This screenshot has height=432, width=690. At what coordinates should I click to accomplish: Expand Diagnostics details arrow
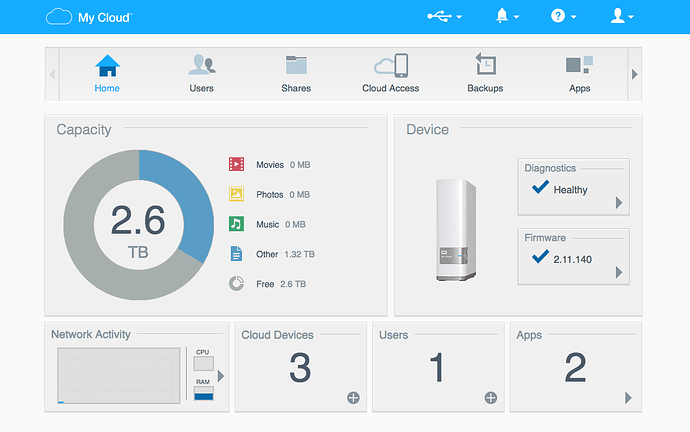pos(619,203)
